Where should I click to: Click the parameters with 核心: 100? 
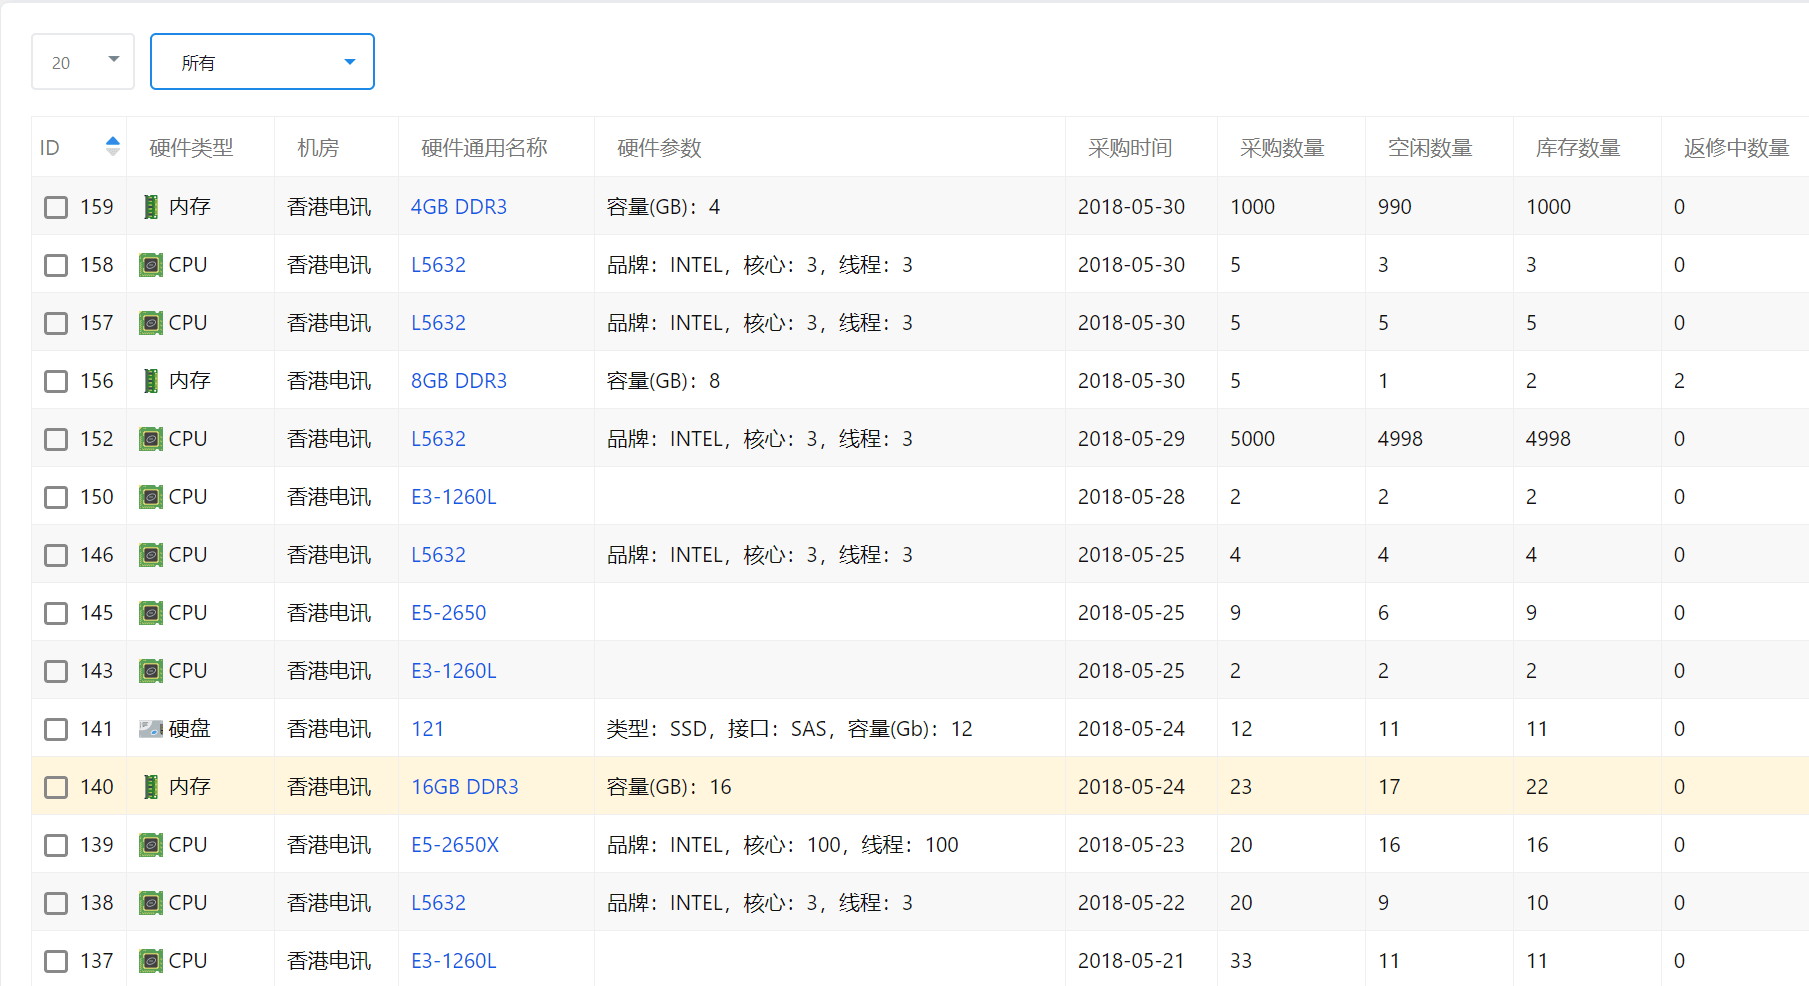[x=783, y=845]
